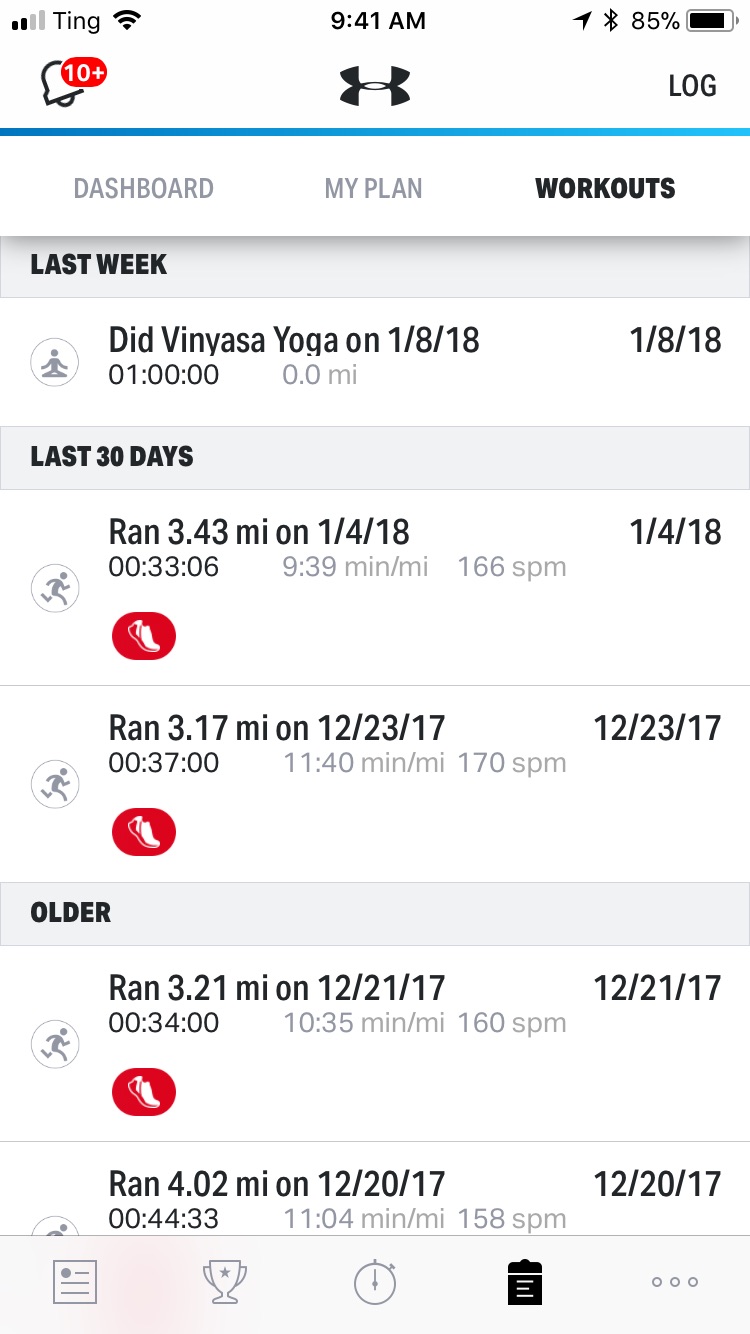Viewport: 750px width, 1334px height.
Task: Tap the LOG button
Action: [693, 86]
